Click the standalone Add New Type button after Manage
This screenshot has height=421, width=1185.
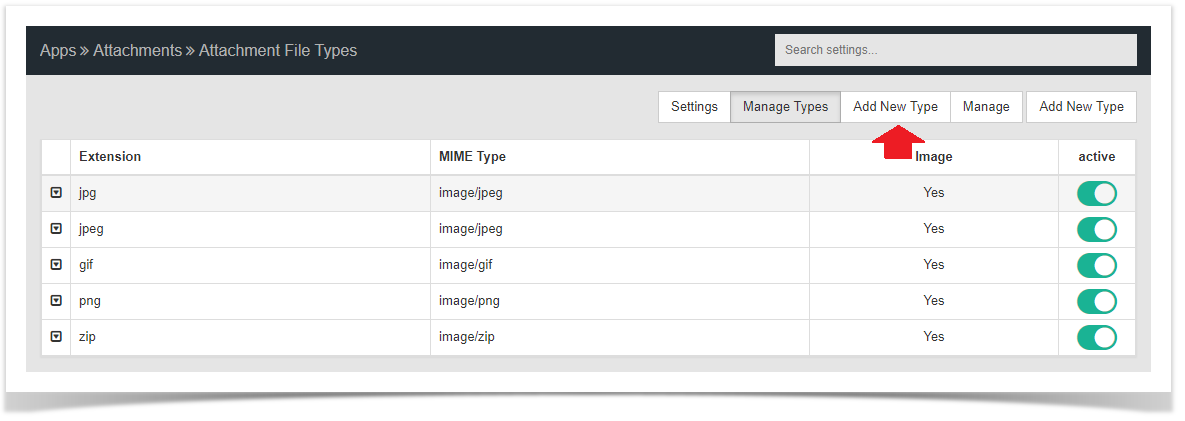coord(1081,107)
